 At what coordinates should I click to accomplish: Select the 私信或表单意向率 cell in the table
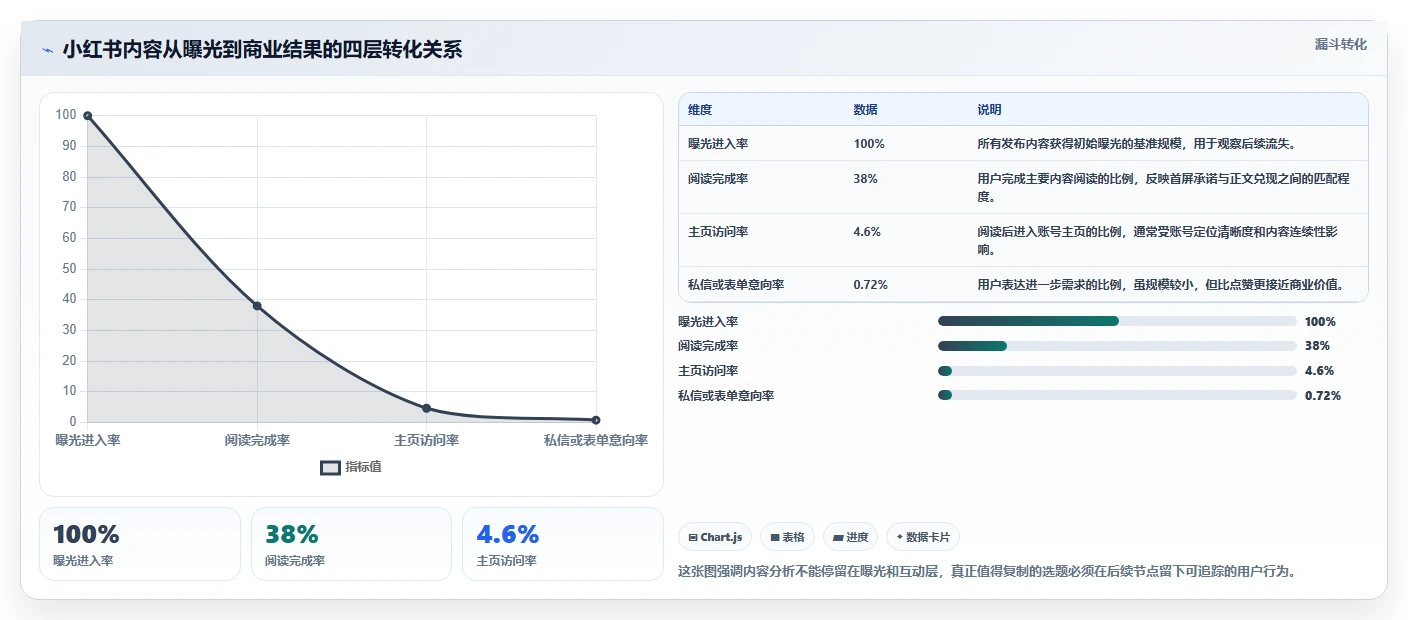tap(736, 284)
